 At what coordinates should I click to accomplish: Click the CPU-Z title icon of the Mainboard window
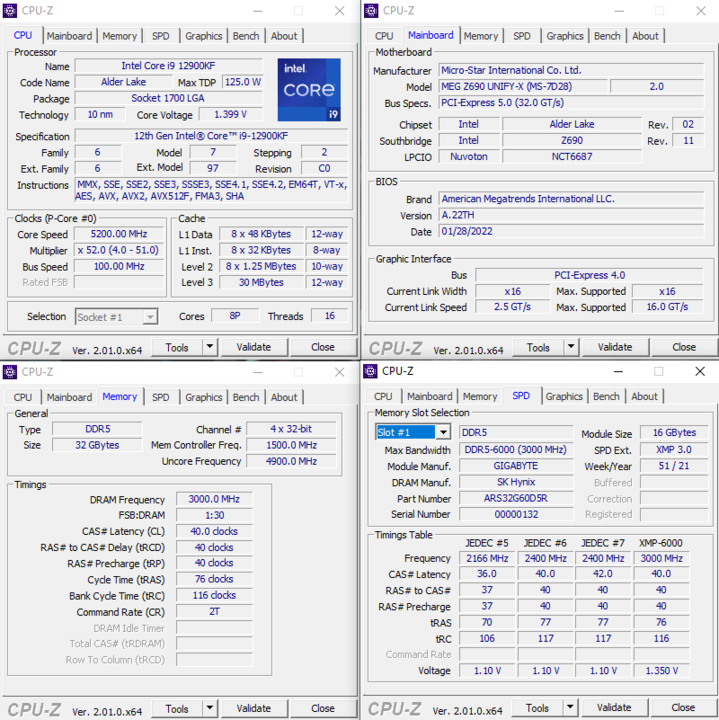point(371,11)
